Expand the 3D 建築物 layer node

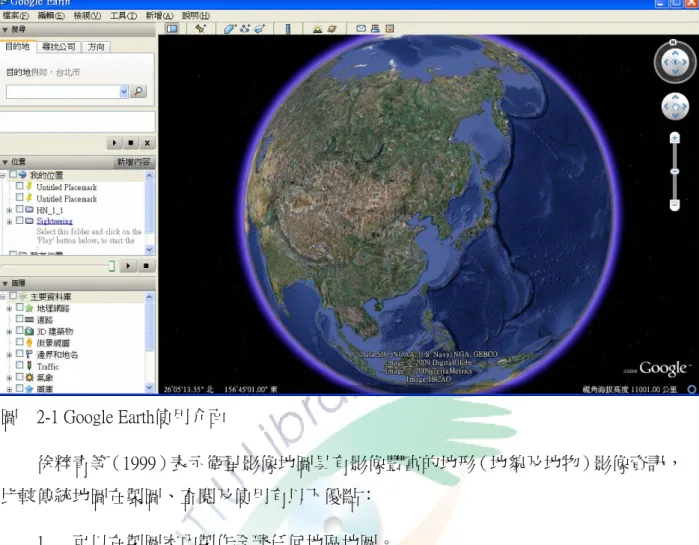coord(9,332)
